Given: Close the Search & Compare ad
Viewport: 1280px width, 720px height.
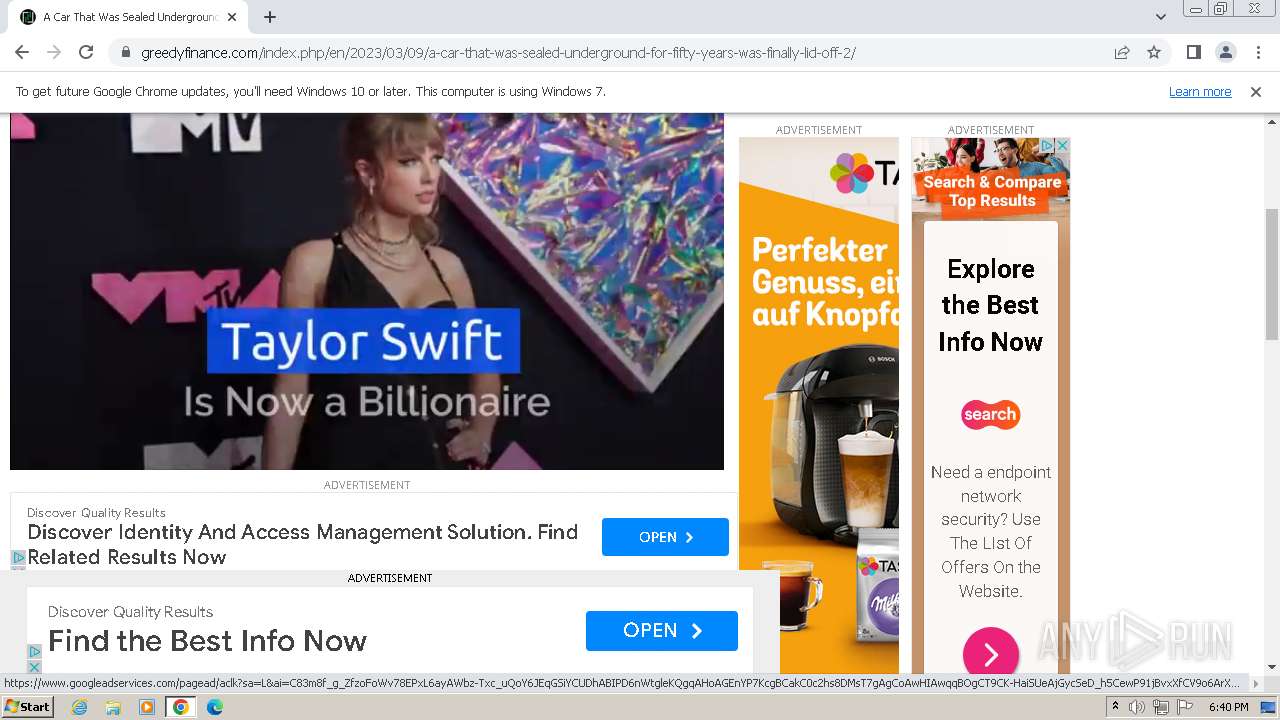Looking at the screenshot, I should [1062, 145].
